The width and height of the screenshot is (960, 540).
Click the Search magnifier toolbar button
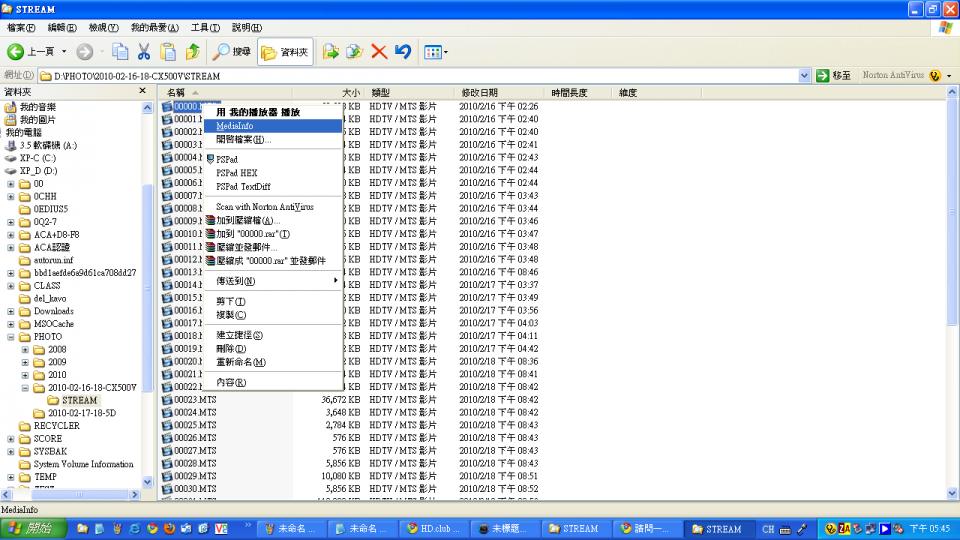[231, 52]
